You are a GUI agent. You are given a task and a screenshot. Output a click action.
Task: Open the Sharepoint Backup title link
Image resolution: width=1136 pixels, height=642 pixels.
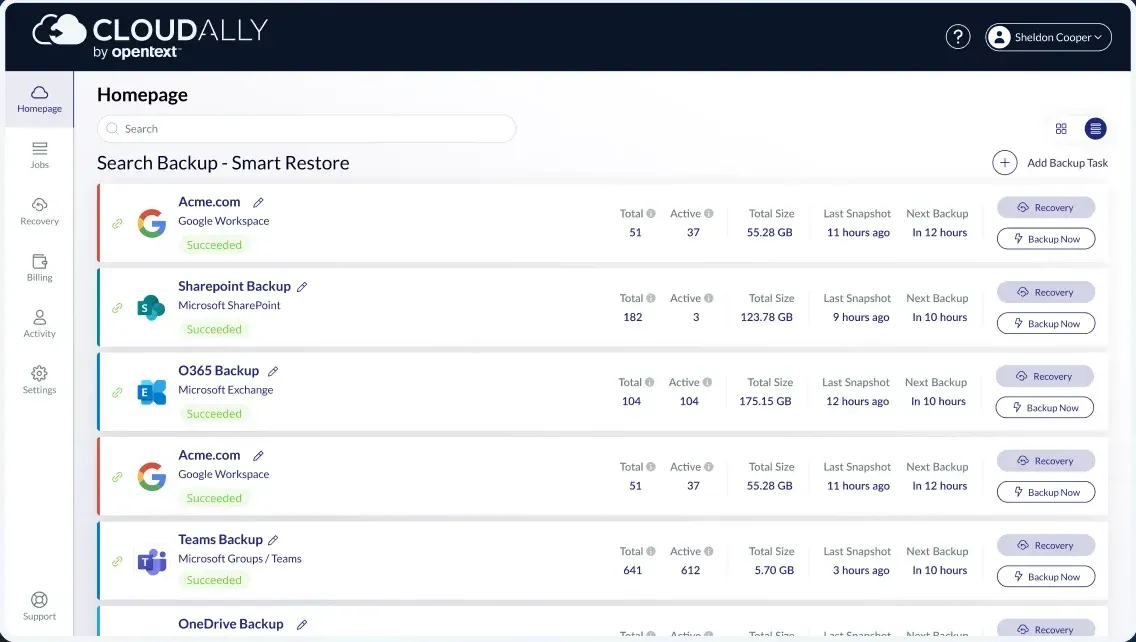click(x=234, y=286)
